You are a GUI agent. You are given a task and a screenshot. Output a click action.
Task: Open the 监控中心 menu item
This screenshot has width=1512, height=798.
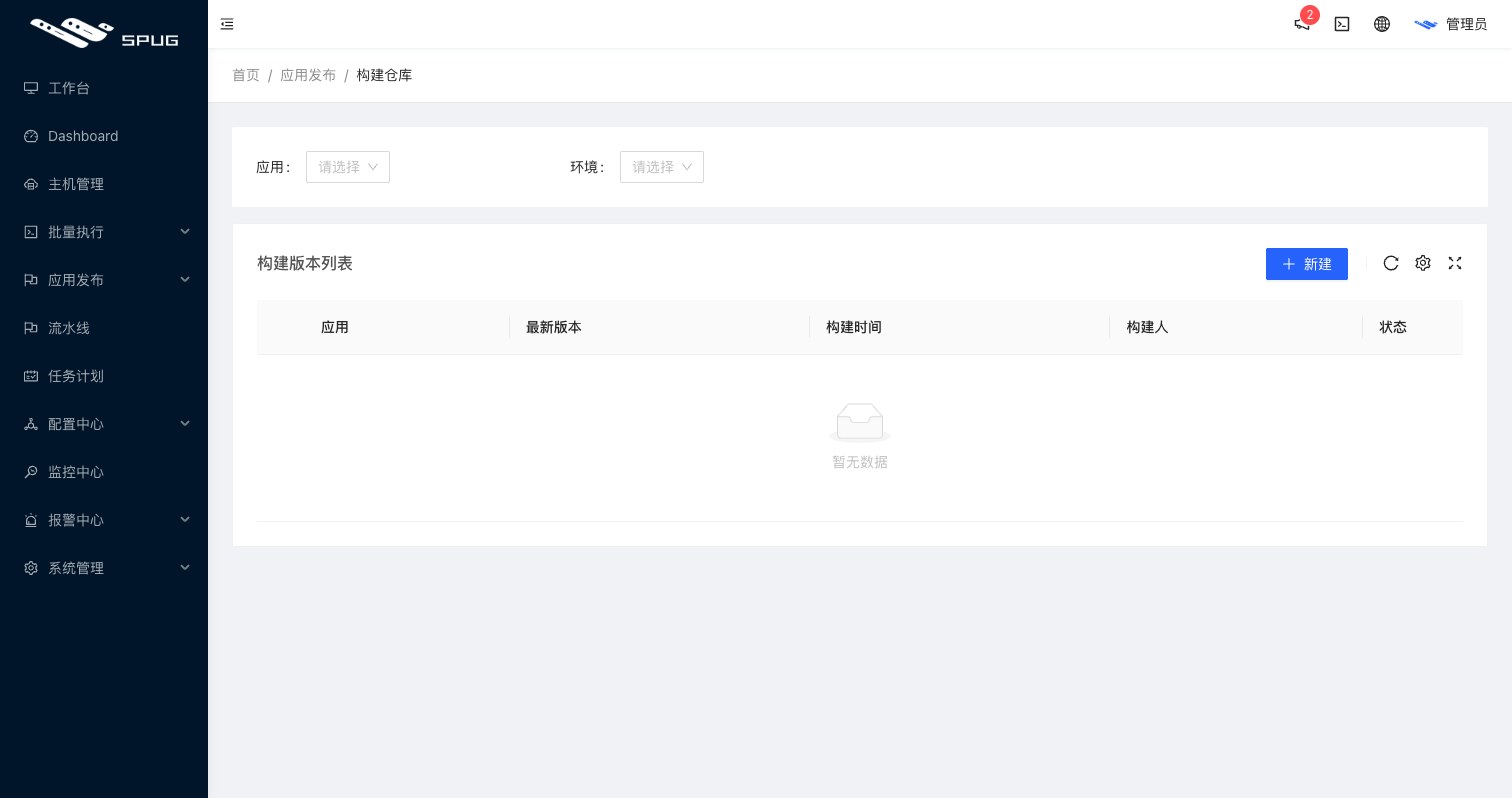(x=104, y=472)
